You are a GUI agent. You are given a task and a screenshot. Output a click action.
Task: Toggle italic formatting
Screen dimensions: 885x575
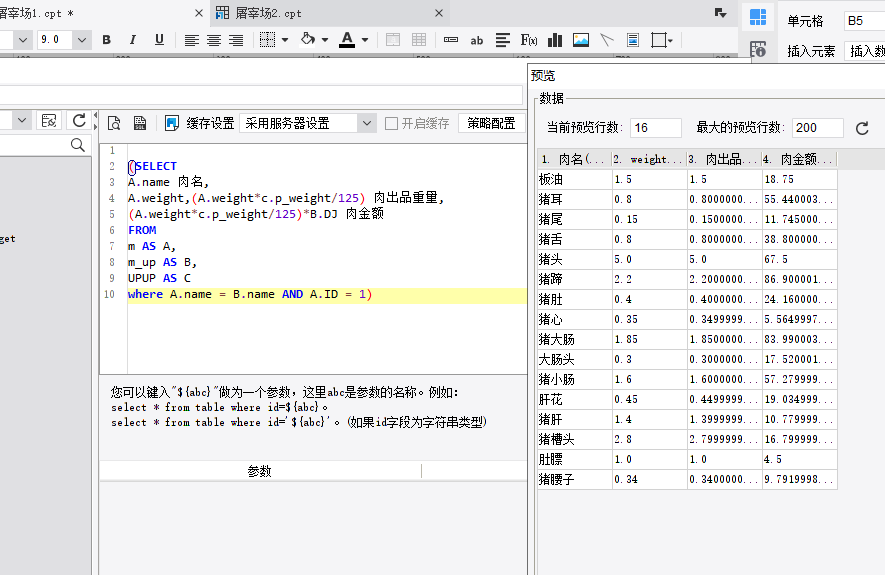coord(133,40)
